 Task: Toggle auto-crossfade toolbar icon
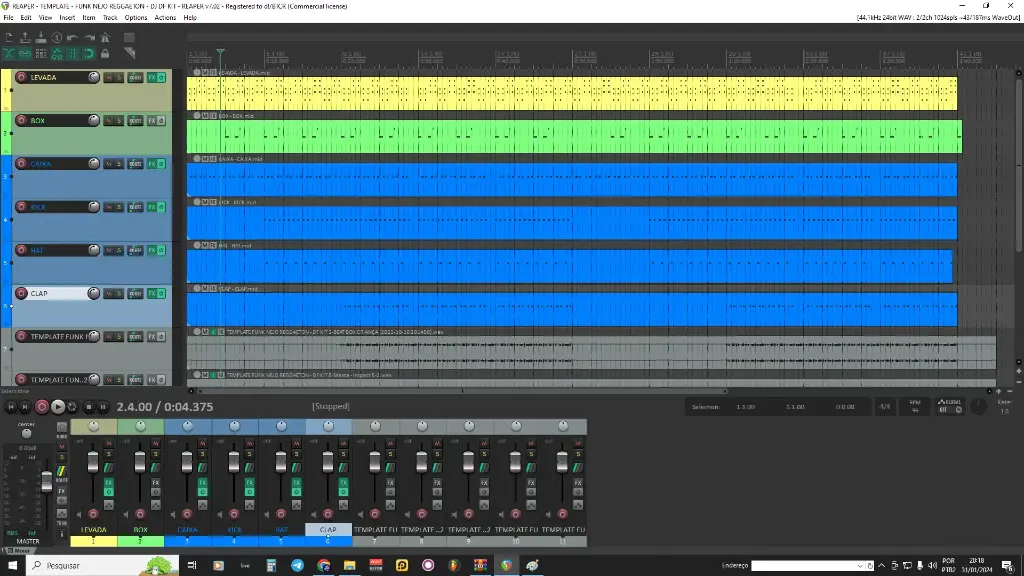[x=9, y=54]
